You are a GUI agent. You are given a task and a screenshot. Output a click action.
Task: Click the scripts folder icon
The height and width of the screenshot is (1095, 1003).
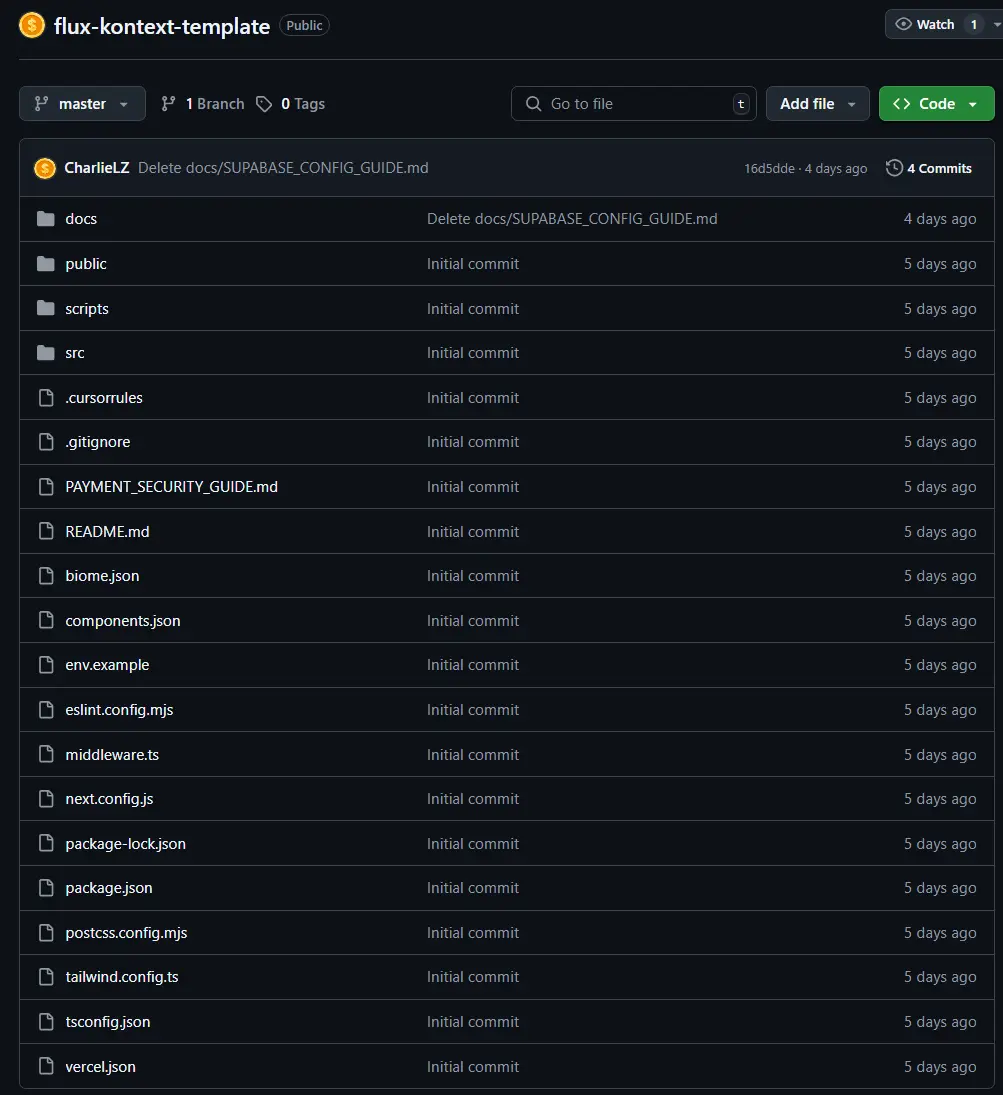(45, 308)
